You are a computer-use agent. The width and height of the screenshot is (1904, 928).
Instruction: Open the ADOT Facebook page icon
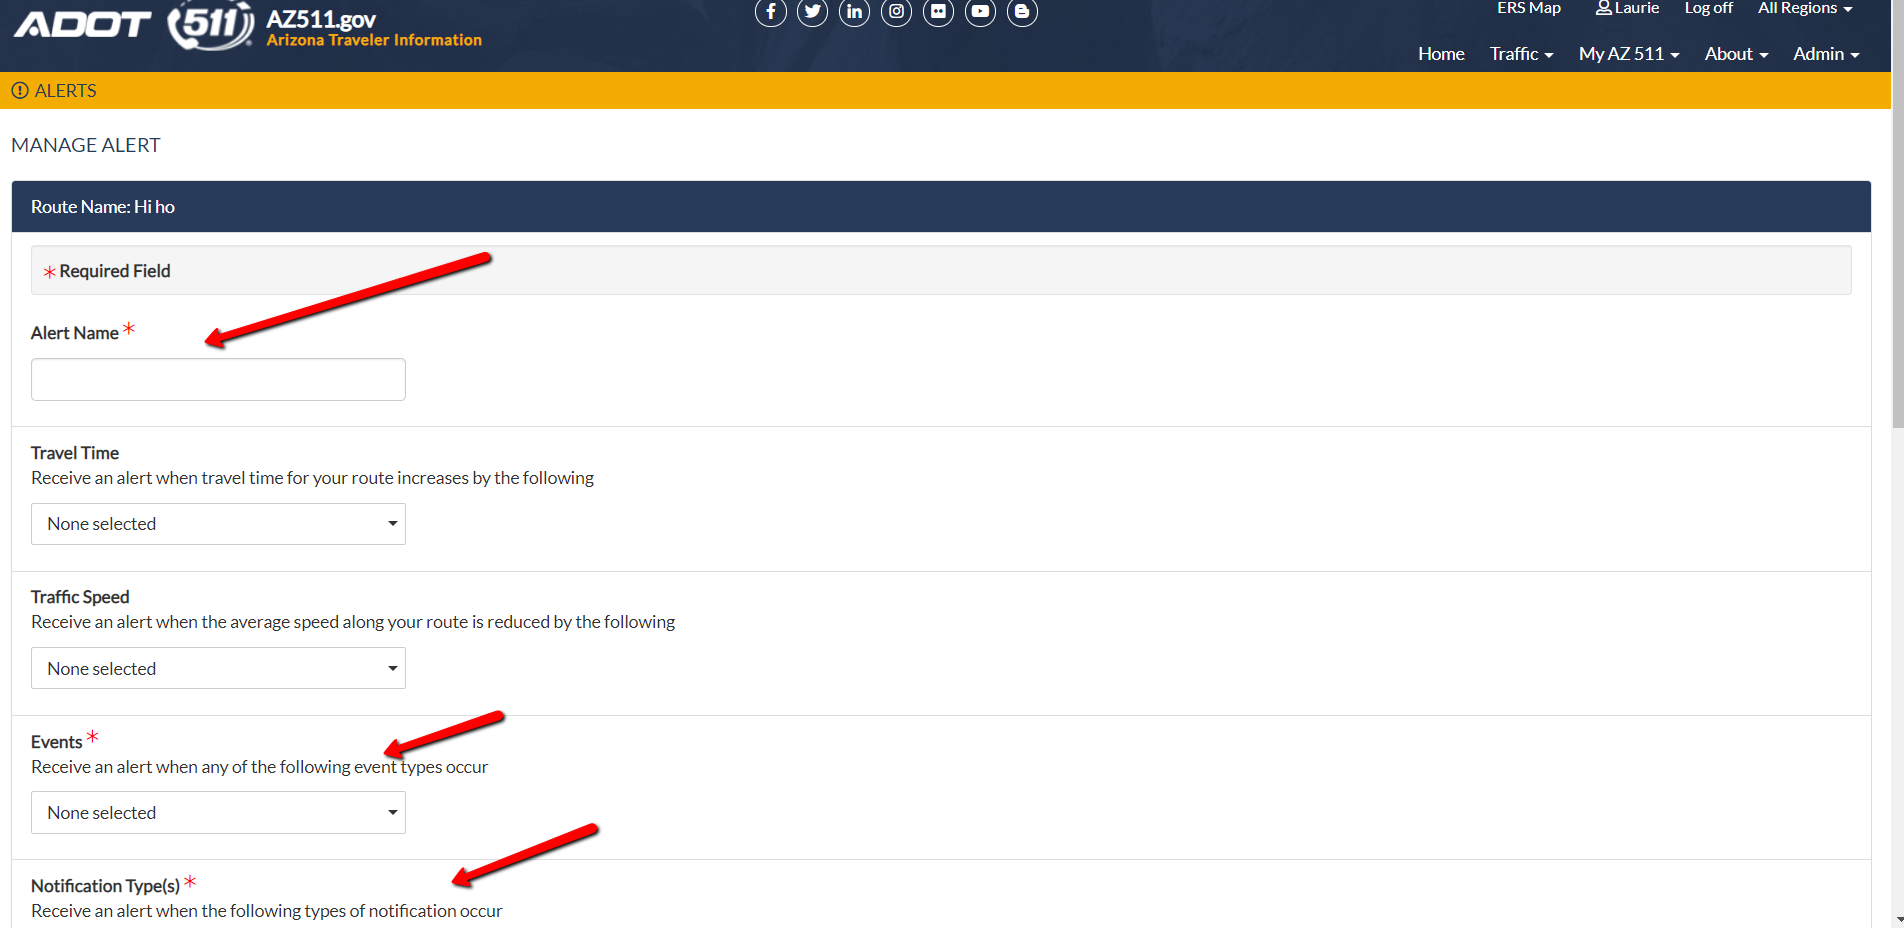click(x=770, y=12)
